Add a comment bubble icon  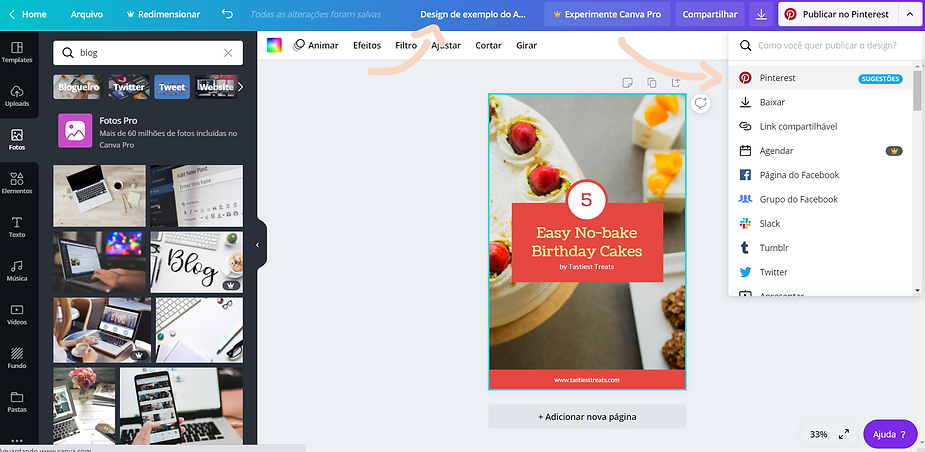[x=700, y=103]
